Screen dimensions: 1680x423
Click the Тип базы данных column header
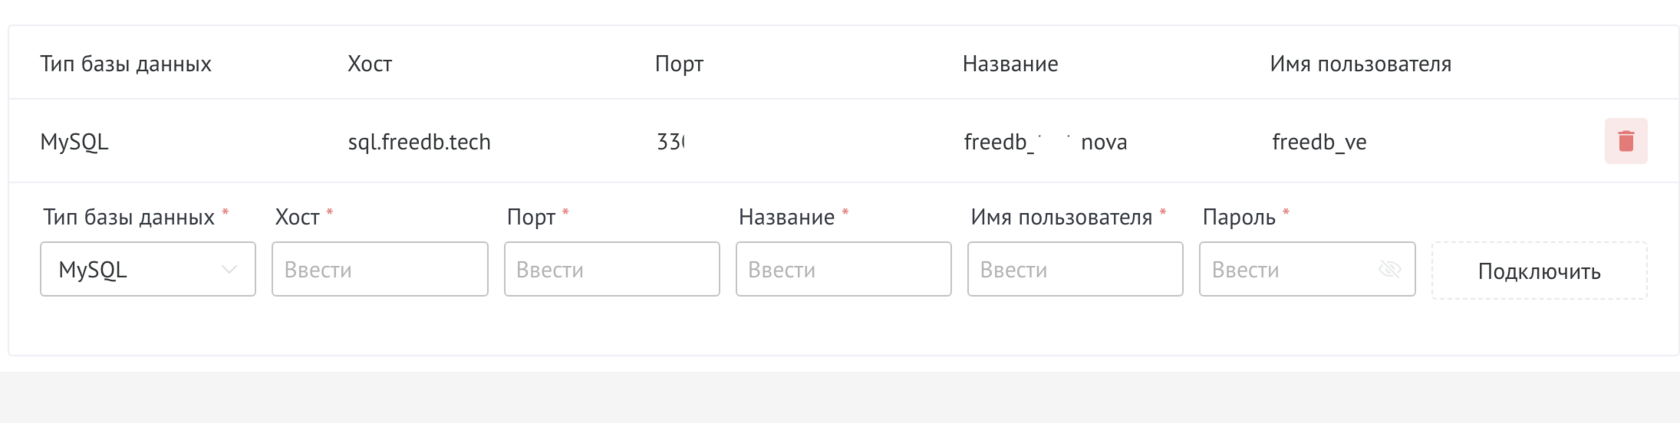tap(126, 64)
